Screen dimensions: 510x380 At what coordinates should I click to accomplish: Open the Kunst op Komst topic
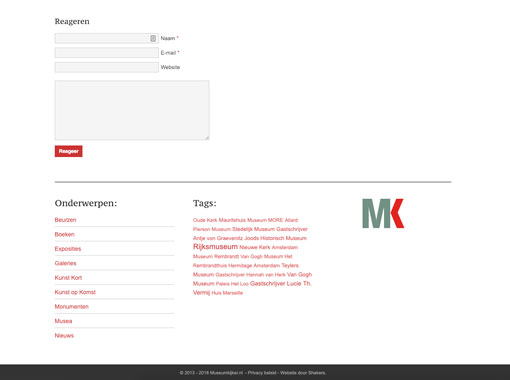[x=75, y=292]
